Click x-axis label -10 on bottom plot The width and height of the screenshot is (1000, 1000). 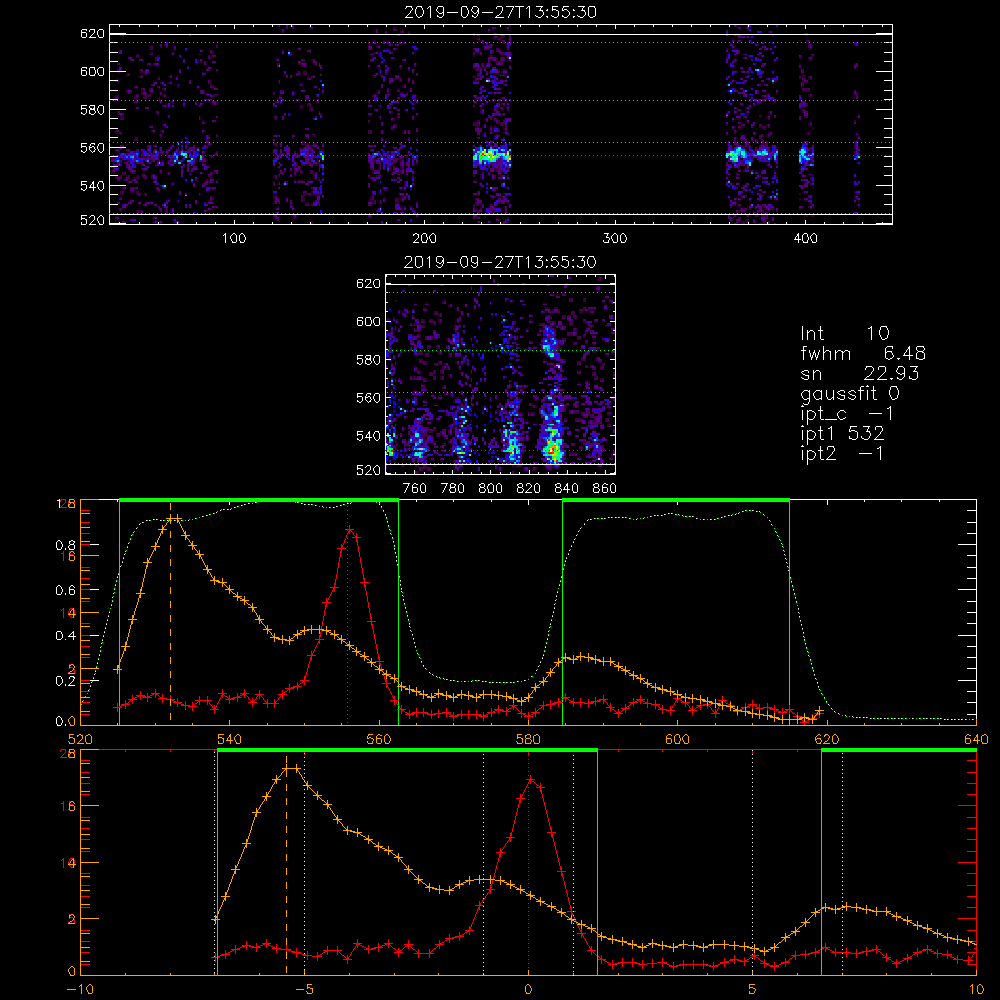80,989
